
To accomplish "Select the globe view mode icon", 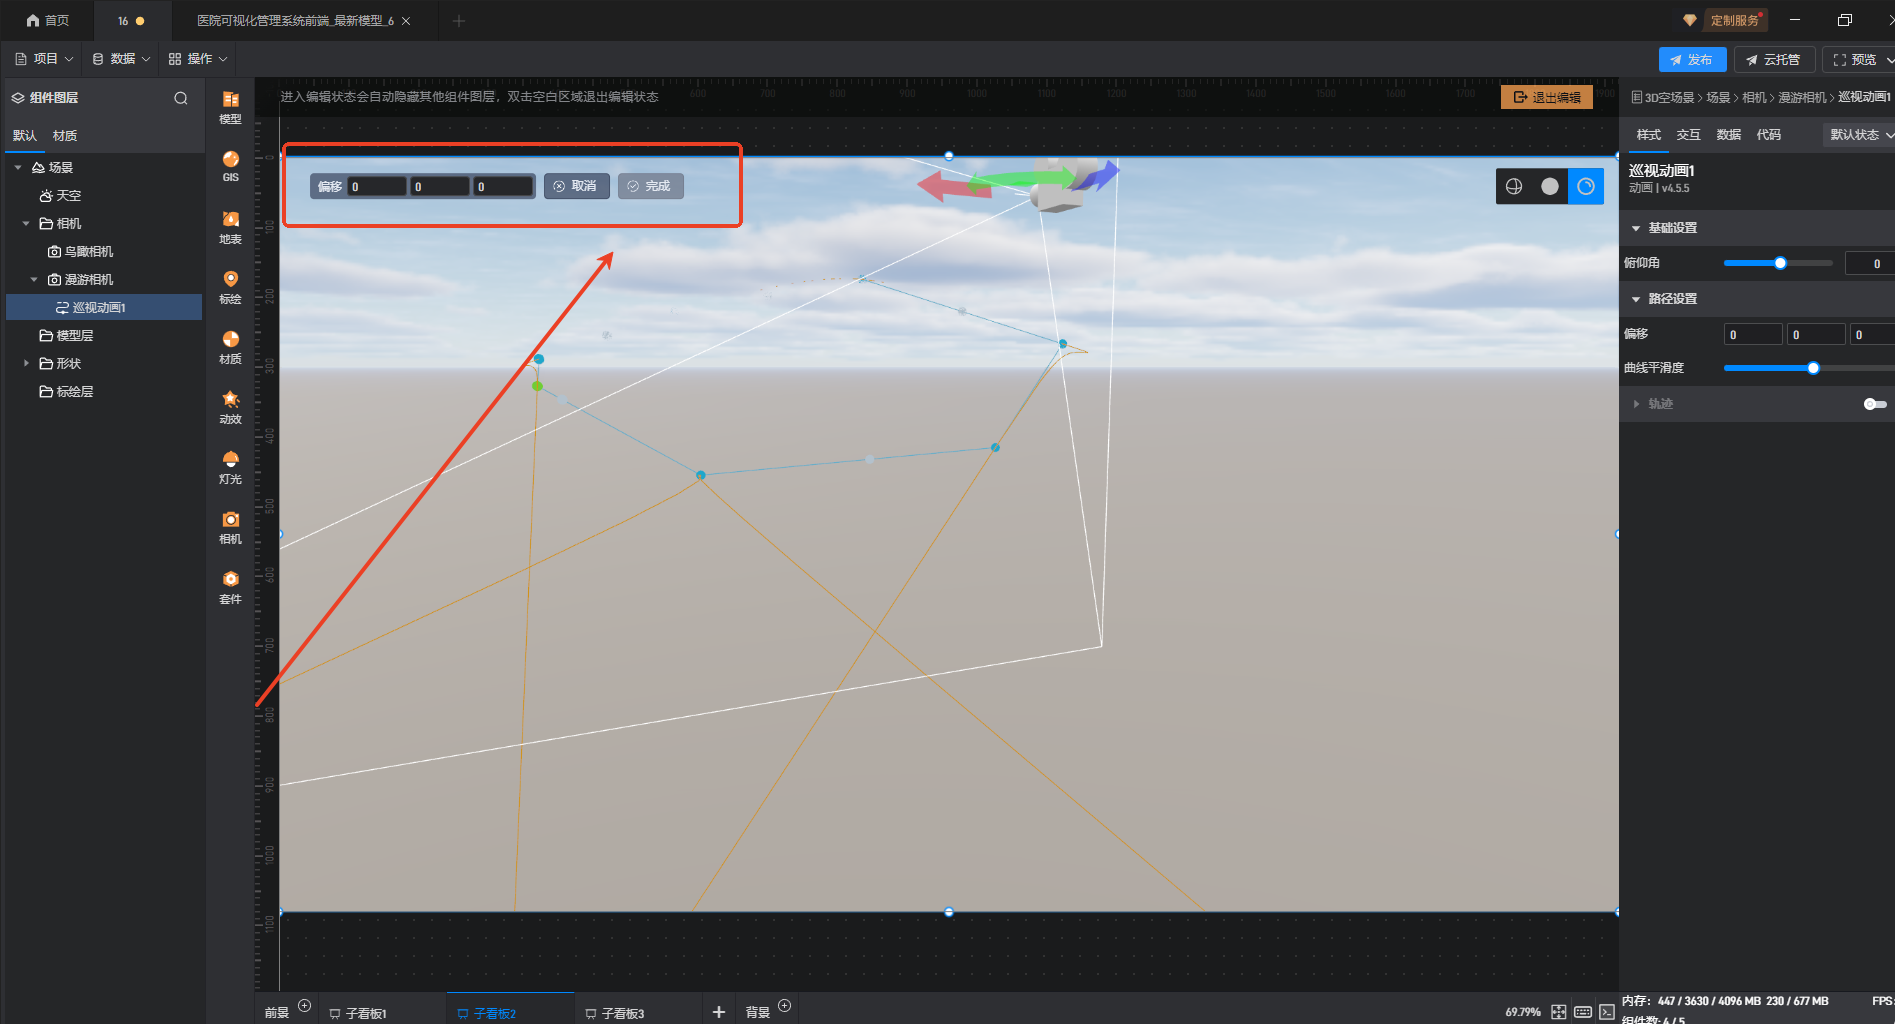I will 1514,186.
